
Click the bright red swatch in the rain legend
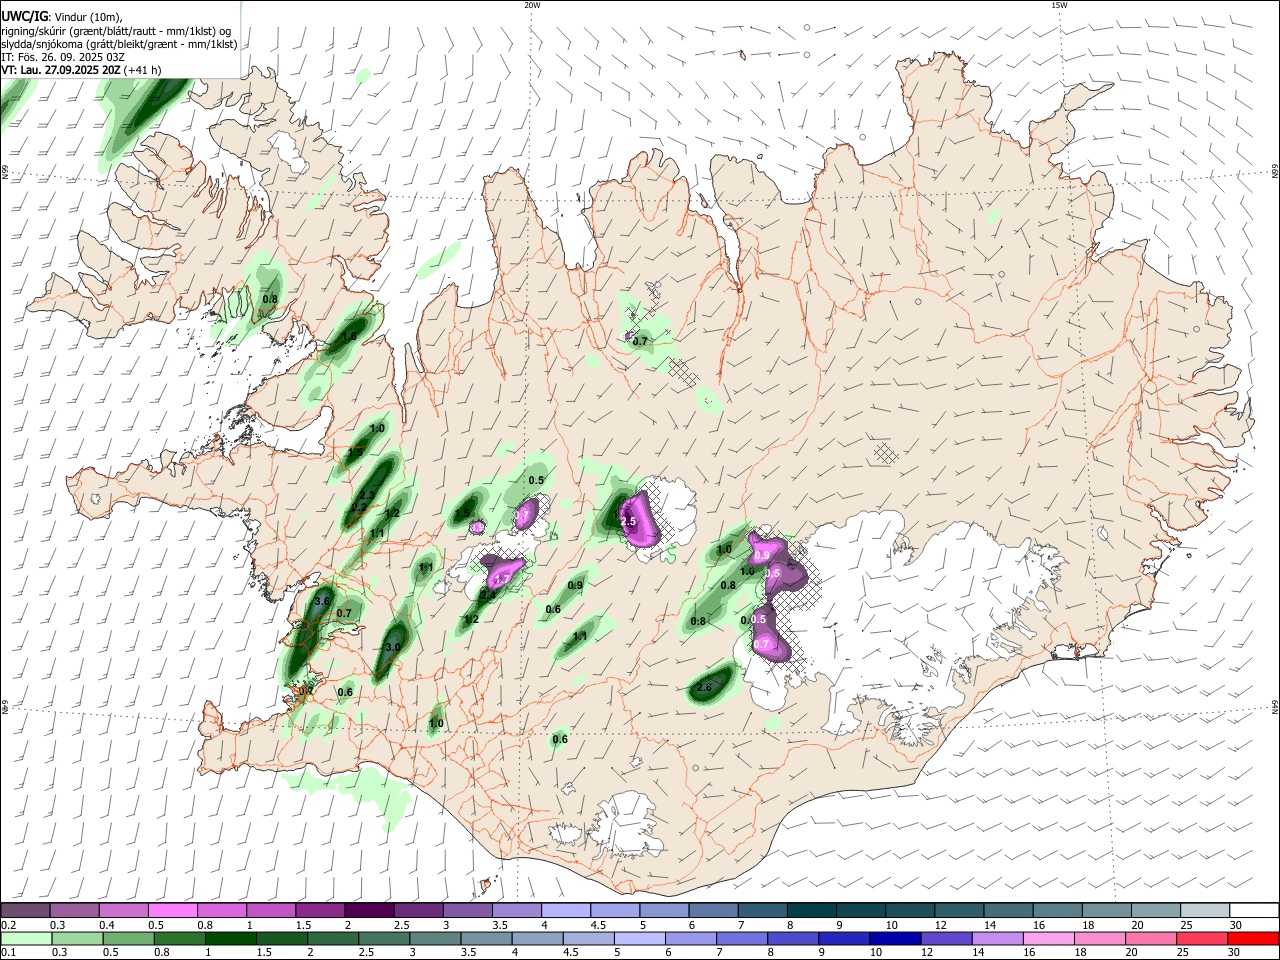coord(1253,938)
